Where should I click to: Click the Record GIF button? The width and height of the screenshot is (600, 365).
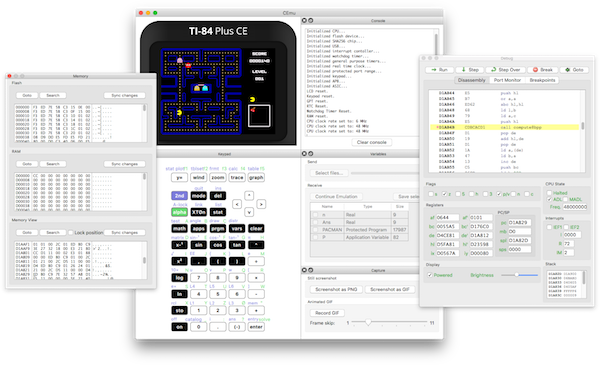point(327,313)
